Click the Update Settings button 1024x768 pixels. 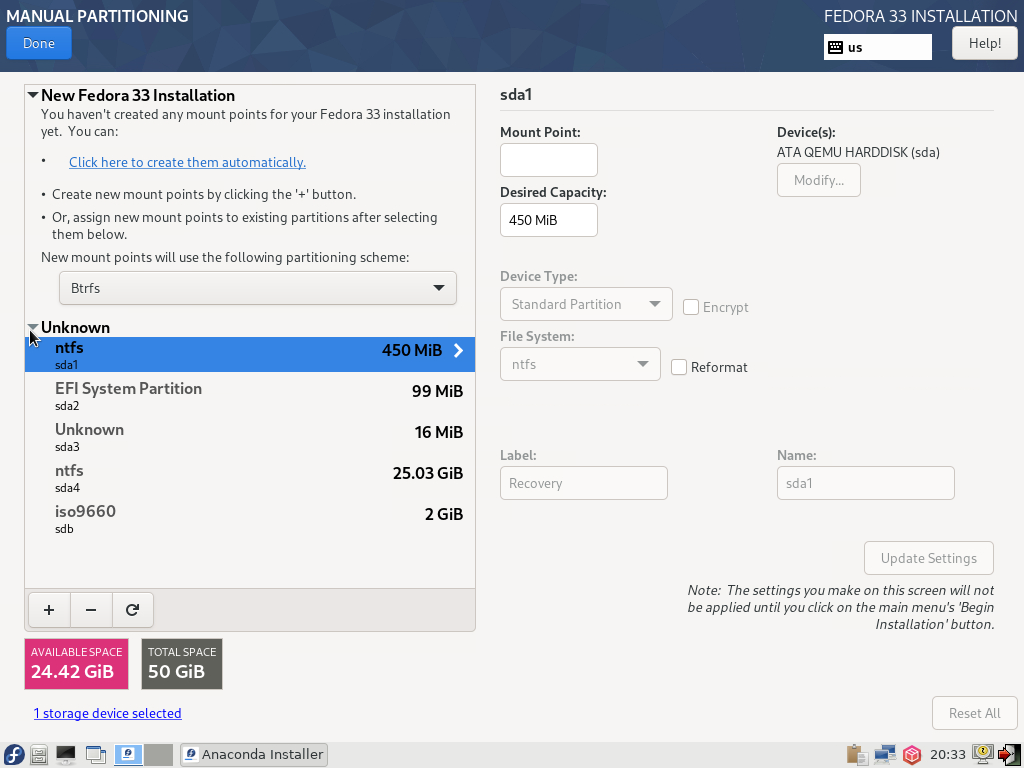click(929, 558)
